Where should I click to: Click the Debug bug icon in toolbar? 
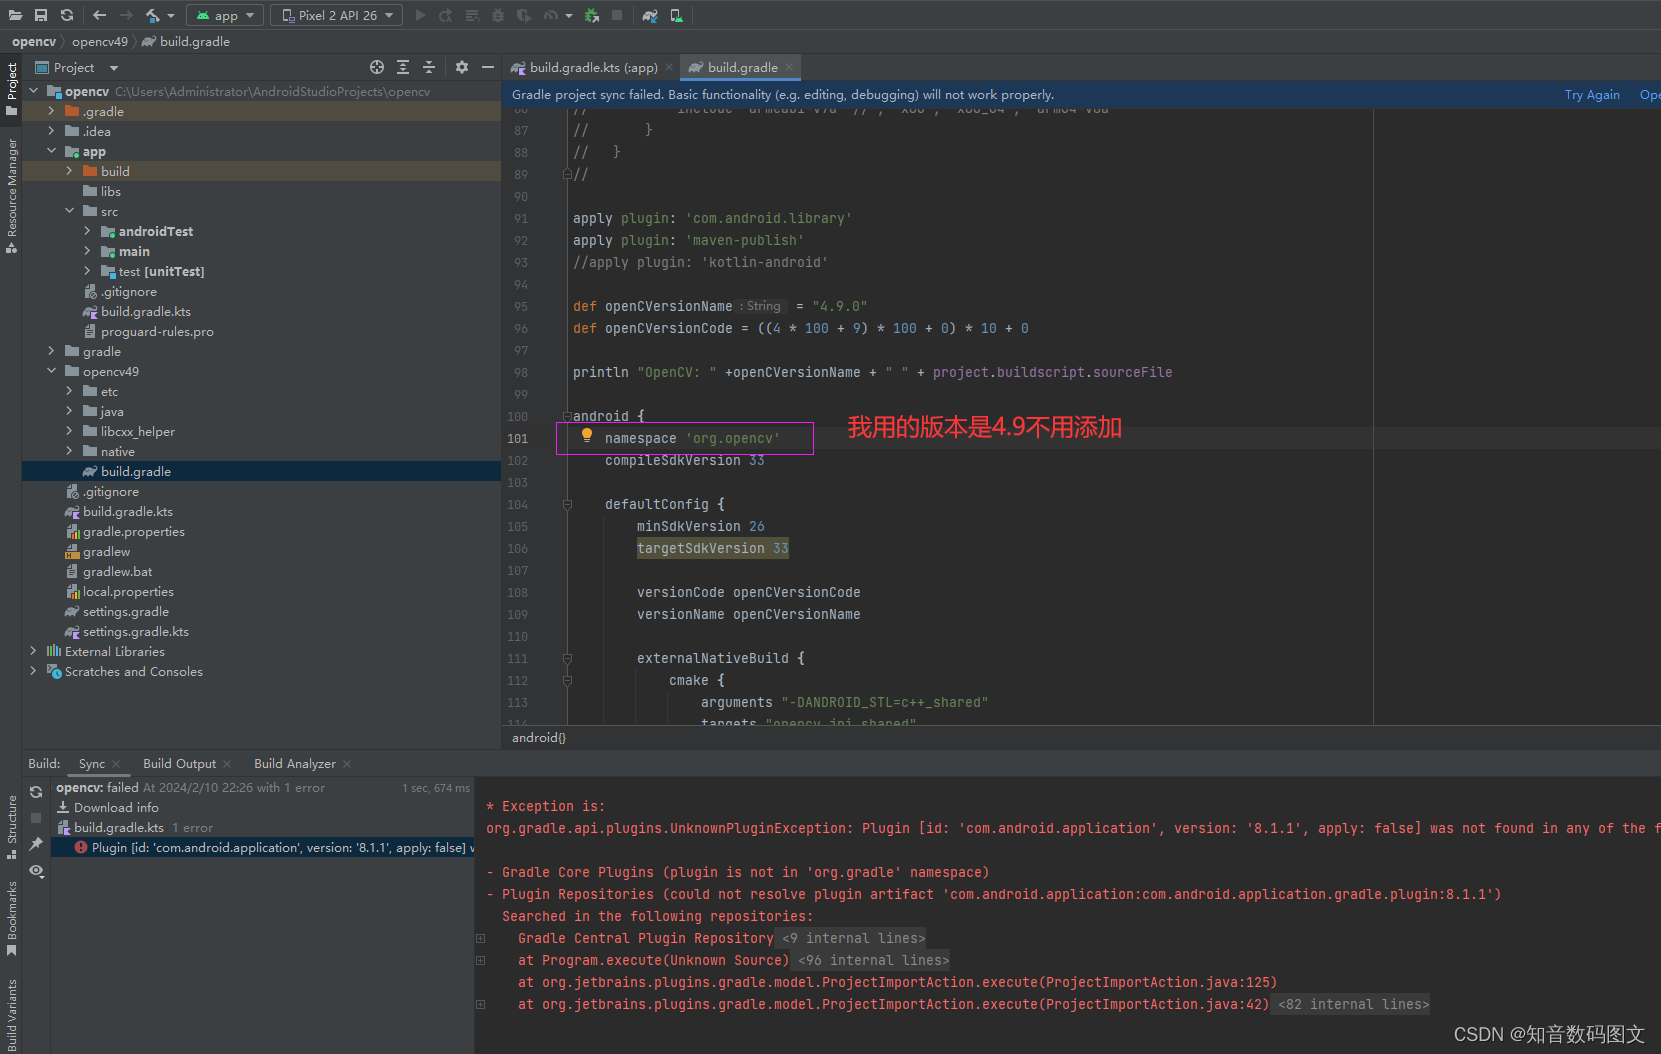coord(497,14)
